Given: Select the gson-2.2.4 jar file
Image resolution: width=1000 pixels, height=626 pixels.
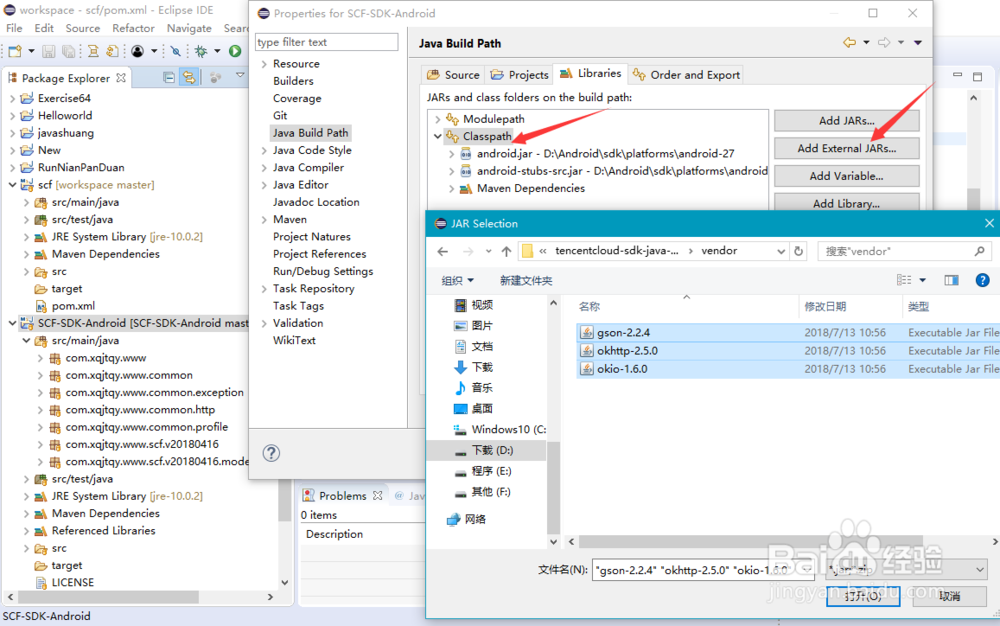Looking at the screenshot, I should coord(623,333).
